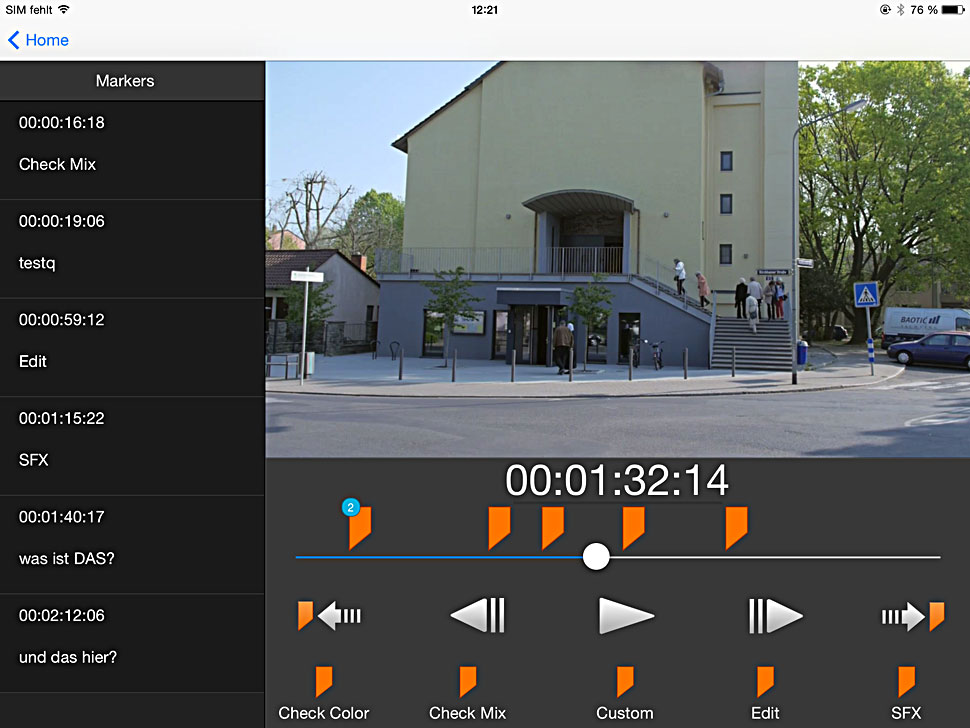
Task: Add an SFX marker
Action: pos(906,694)
